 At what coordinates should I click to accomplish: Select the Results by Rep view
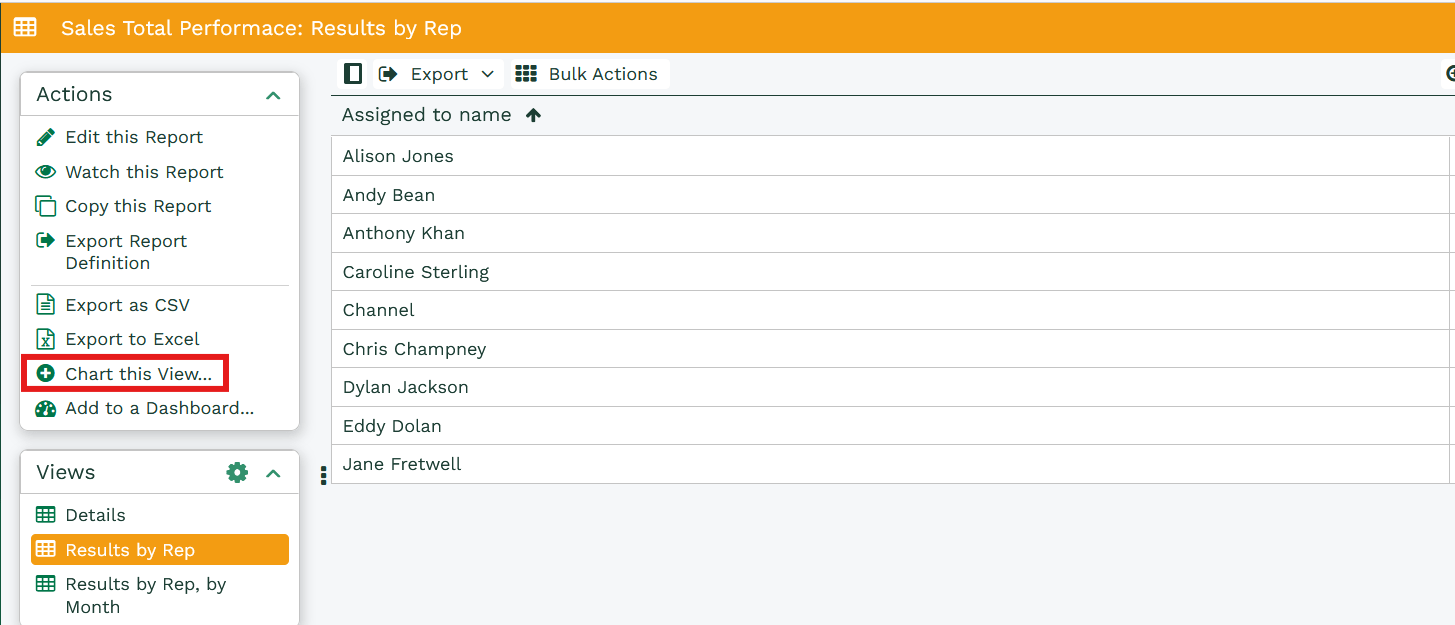[130, 550]
